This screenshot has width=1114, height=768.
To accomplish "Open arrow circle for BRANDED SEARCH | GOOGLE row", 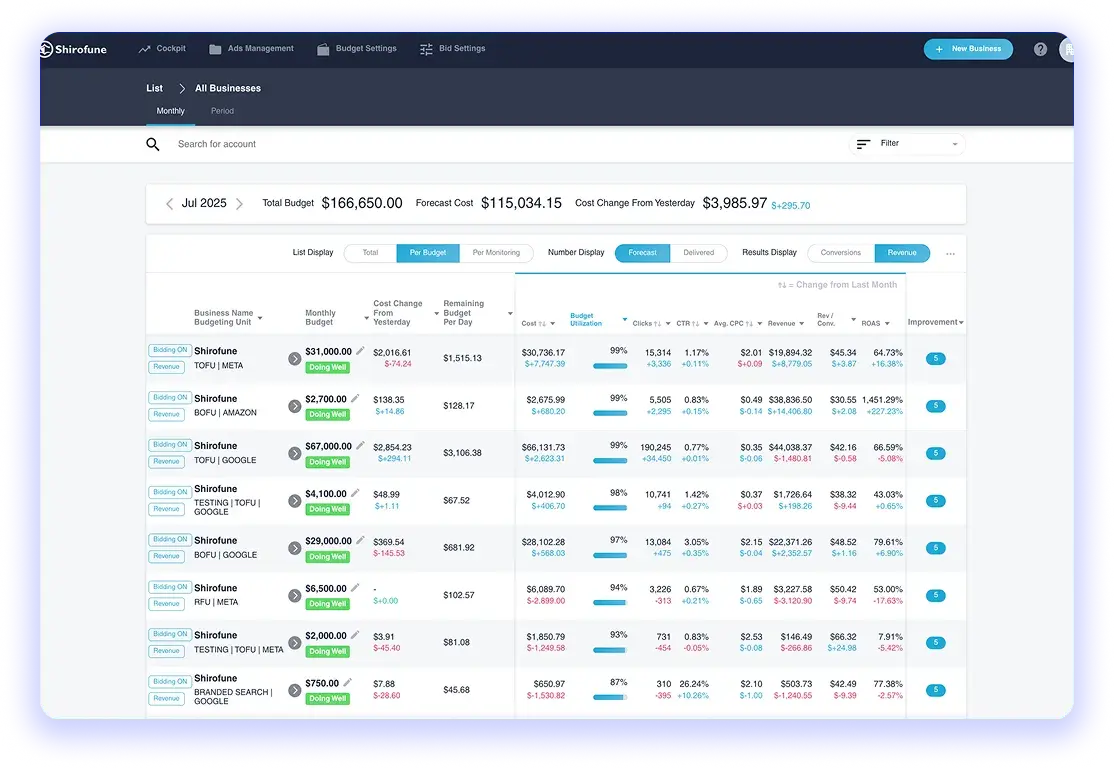I will (x=294, y=690).
